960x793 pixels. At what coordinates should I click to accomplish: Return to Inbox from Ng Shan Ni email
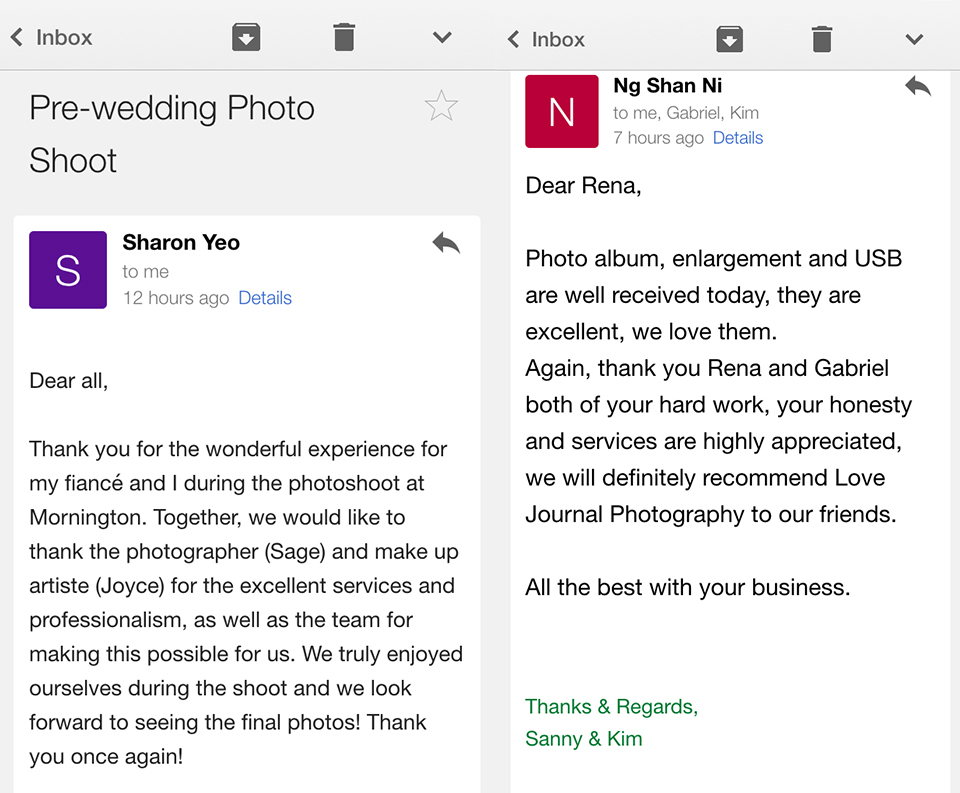tap(546, 40)
